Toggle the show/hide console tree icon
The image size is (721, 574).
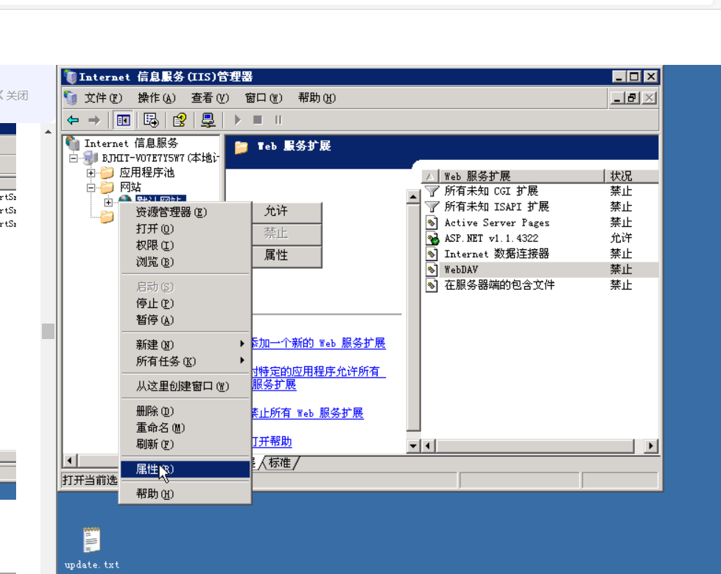[123, 121]
